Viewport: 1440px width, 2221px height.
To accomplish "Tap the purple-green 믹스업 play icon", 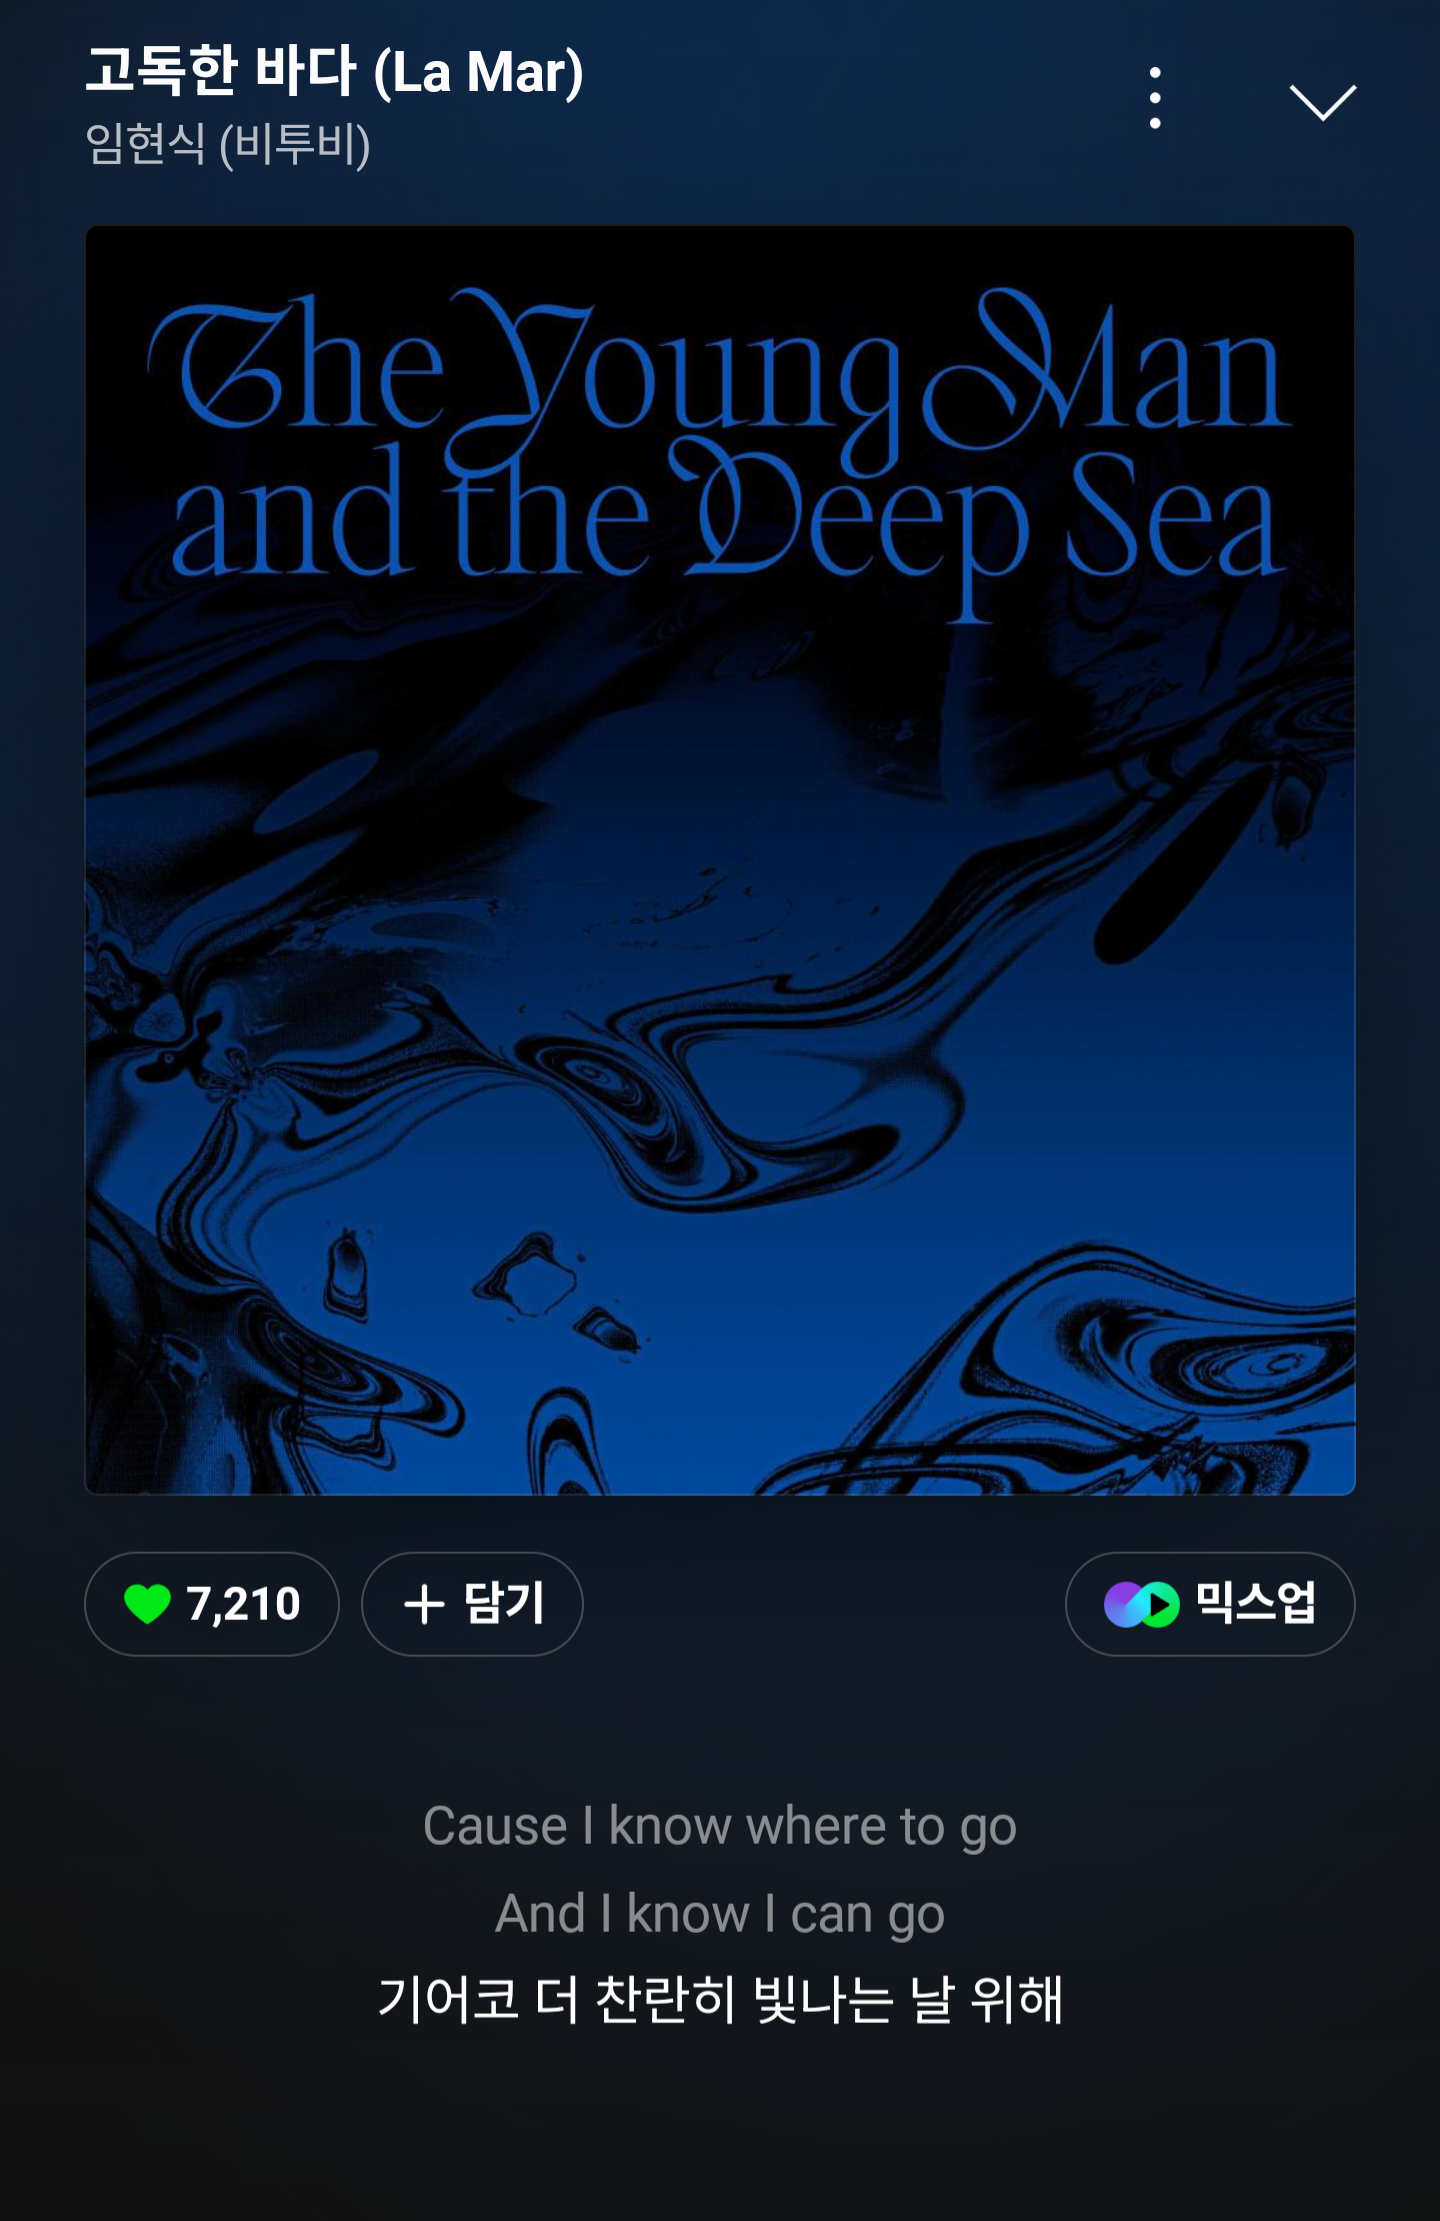I will click(x=1142, y=1605).
